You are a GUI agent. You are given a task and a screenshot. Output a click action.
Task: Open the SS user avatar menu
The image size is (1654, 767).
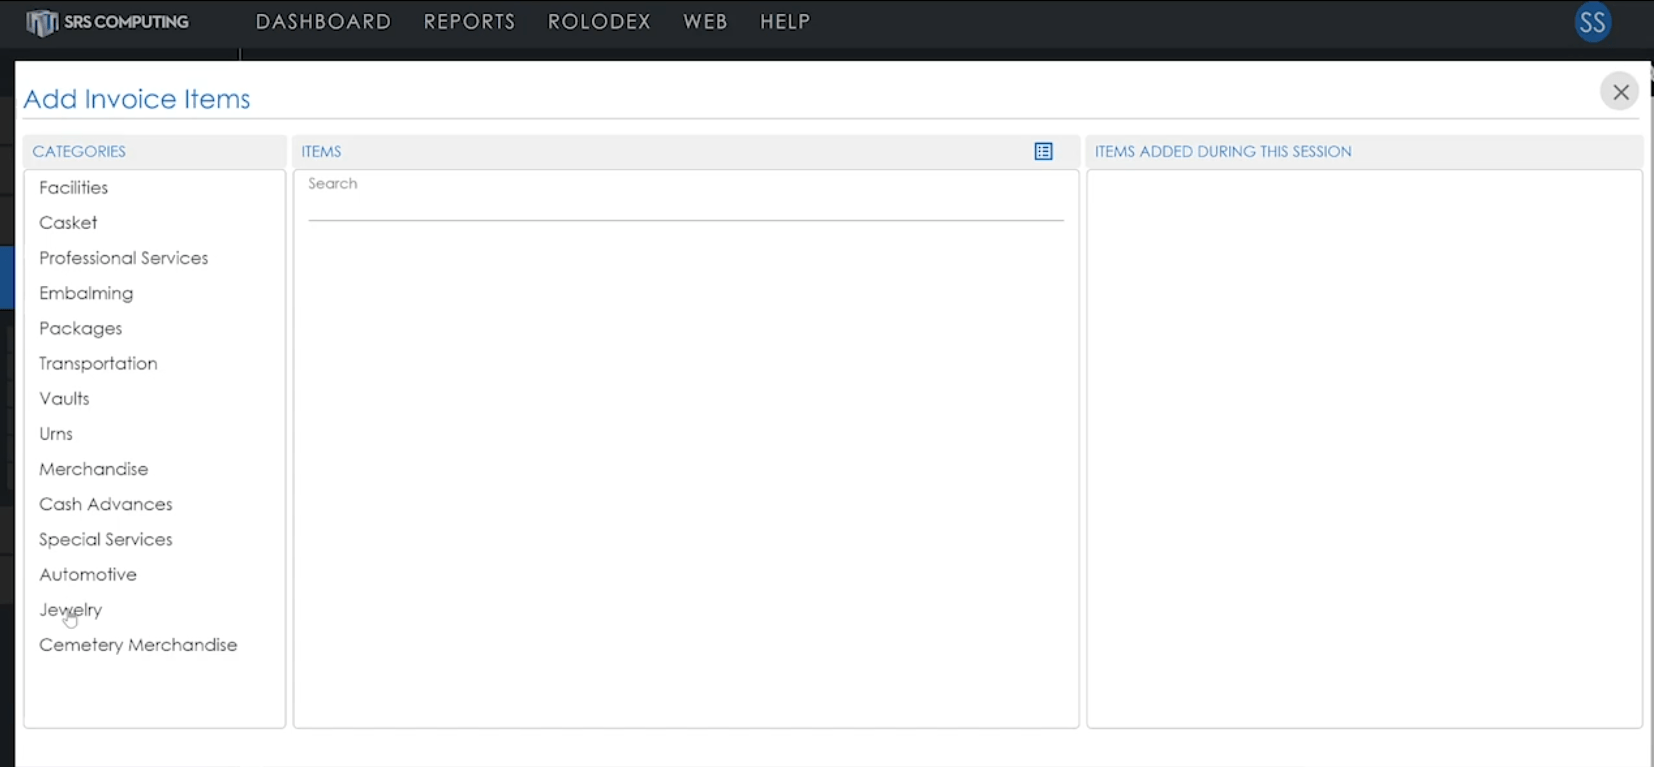pyautogui.click(x=1592, y=22)
